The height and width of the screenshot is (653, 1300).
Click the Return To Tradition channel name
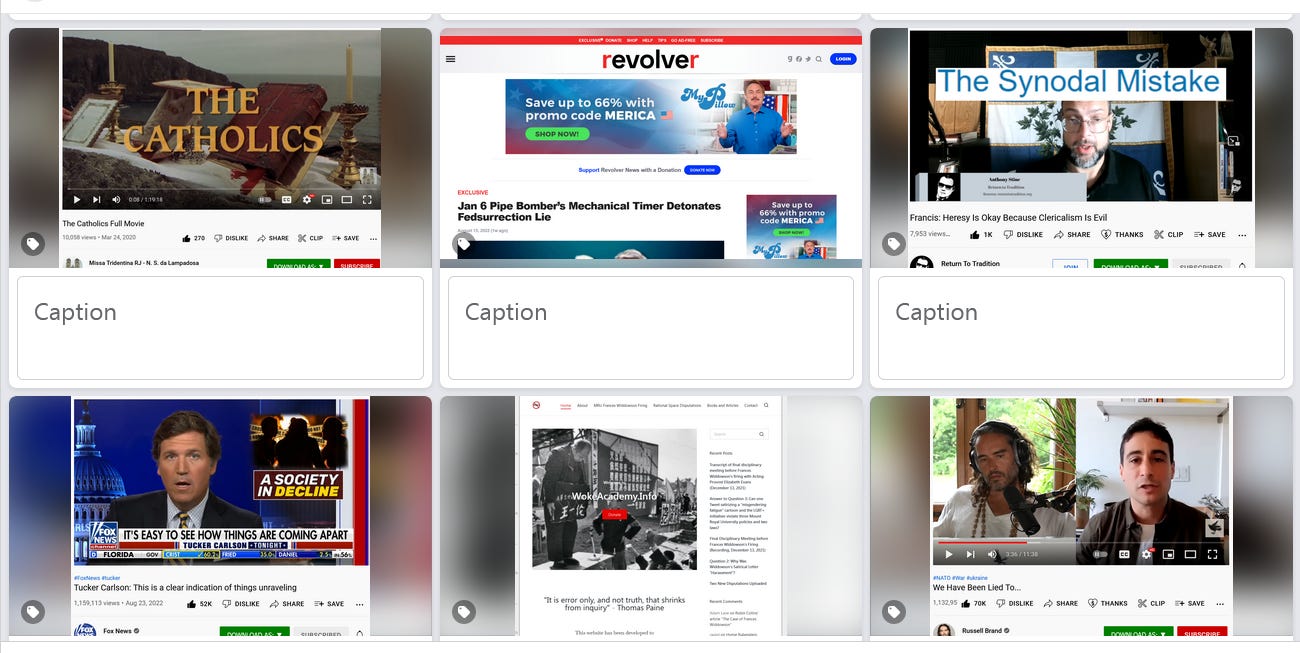tap(970, 264)
